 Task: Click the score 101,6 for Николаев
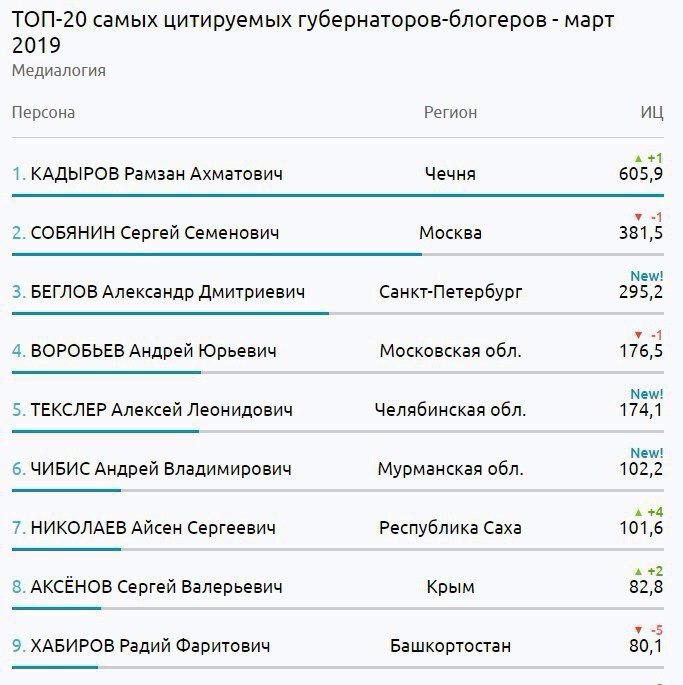641,528
